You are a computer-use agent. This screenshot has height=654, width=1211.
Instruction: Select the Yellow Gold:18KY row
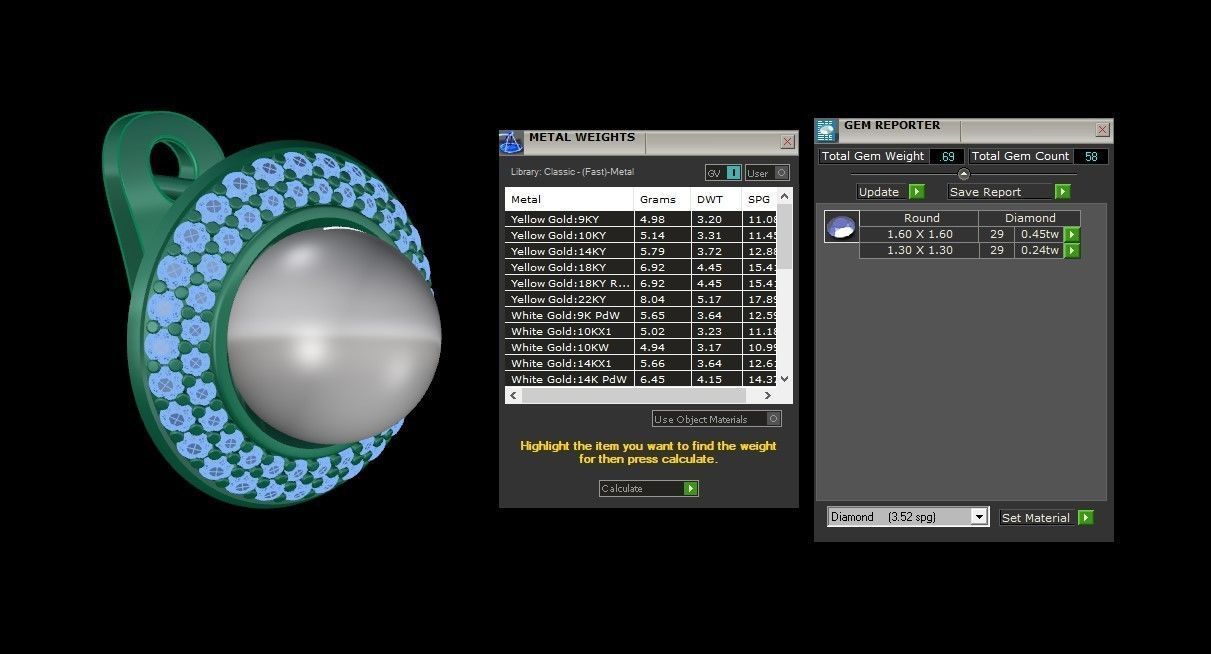[641, 267]
